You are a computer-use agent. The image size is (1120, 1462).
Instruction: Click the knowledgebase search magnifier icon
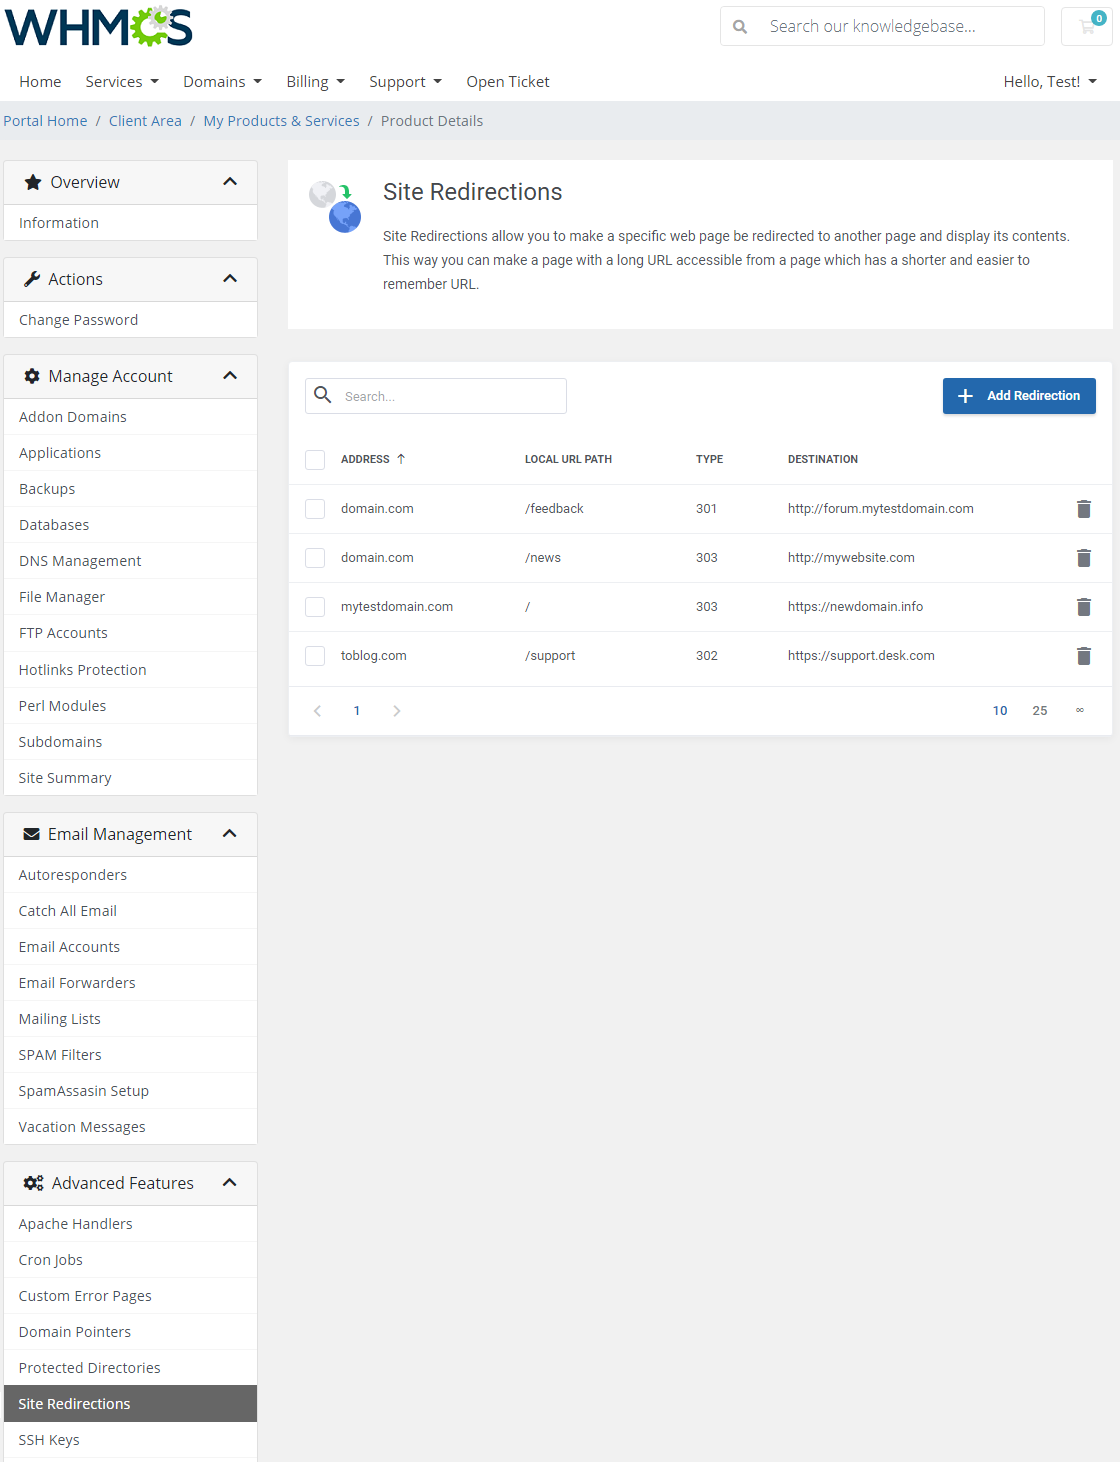coord(740,27)
